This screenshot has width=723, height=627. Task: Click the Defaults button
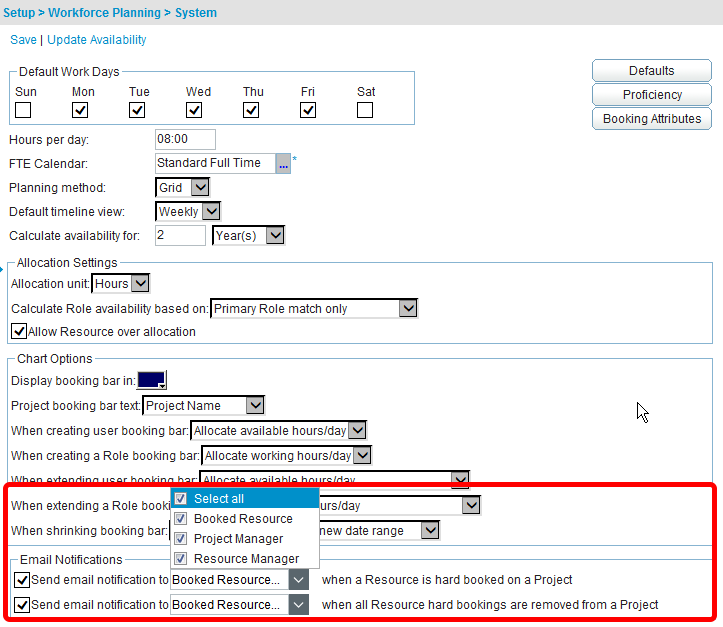[652, 71]
